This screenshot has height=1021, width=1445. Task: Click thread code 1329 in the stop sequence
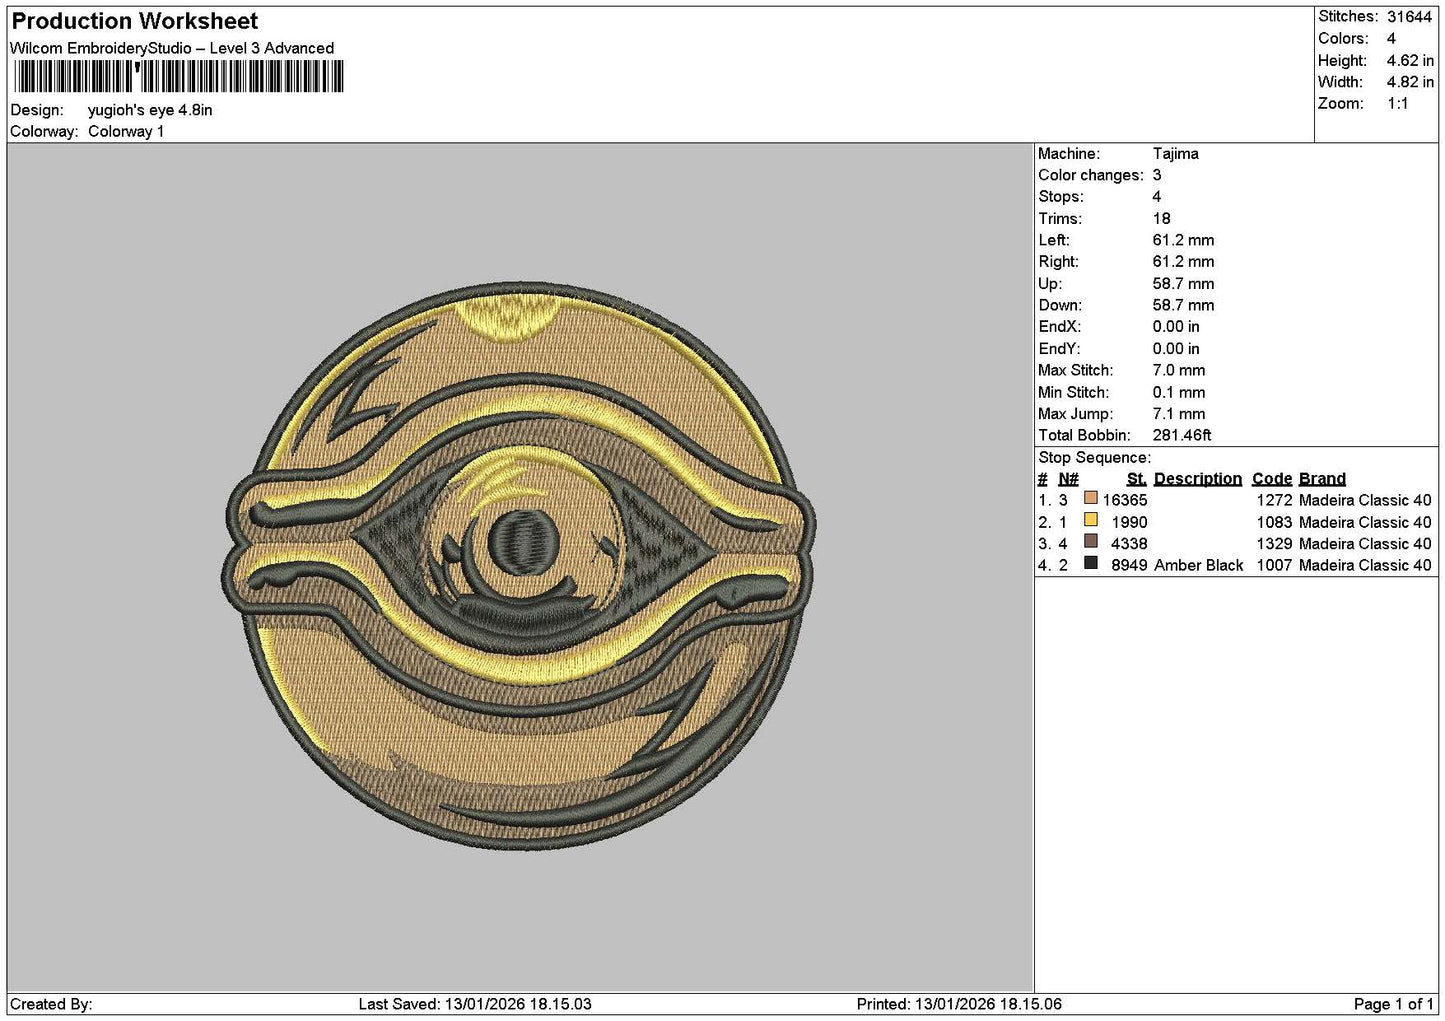pos(1274,544)
